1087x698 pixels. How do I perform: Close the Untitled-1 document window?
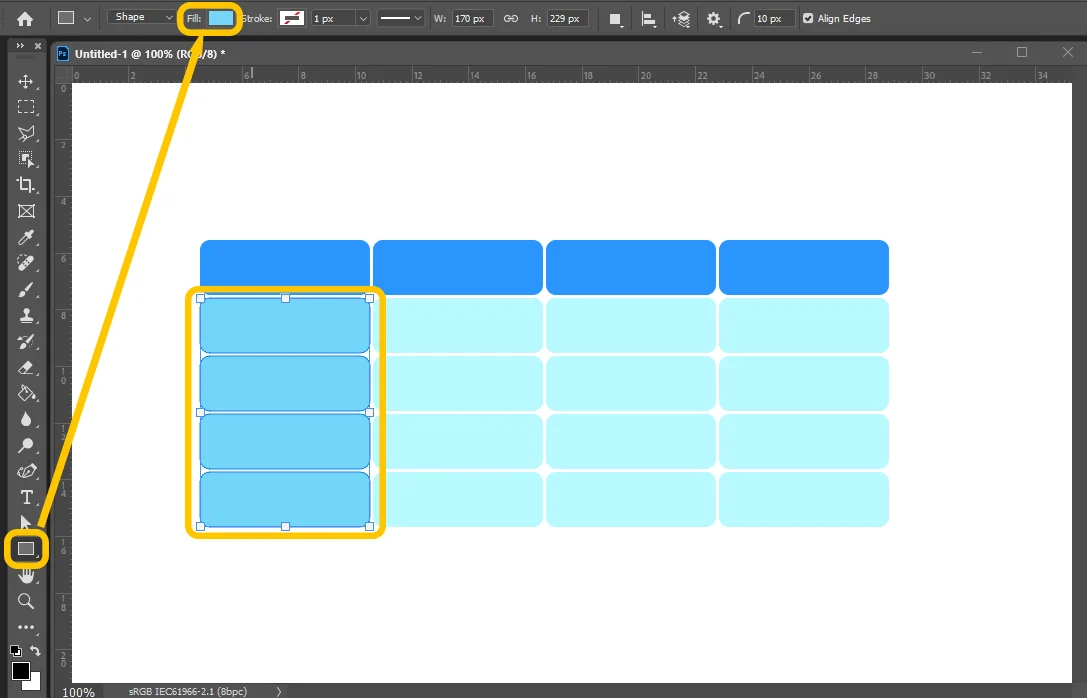pyautogui.click(x=1068, y=52)
